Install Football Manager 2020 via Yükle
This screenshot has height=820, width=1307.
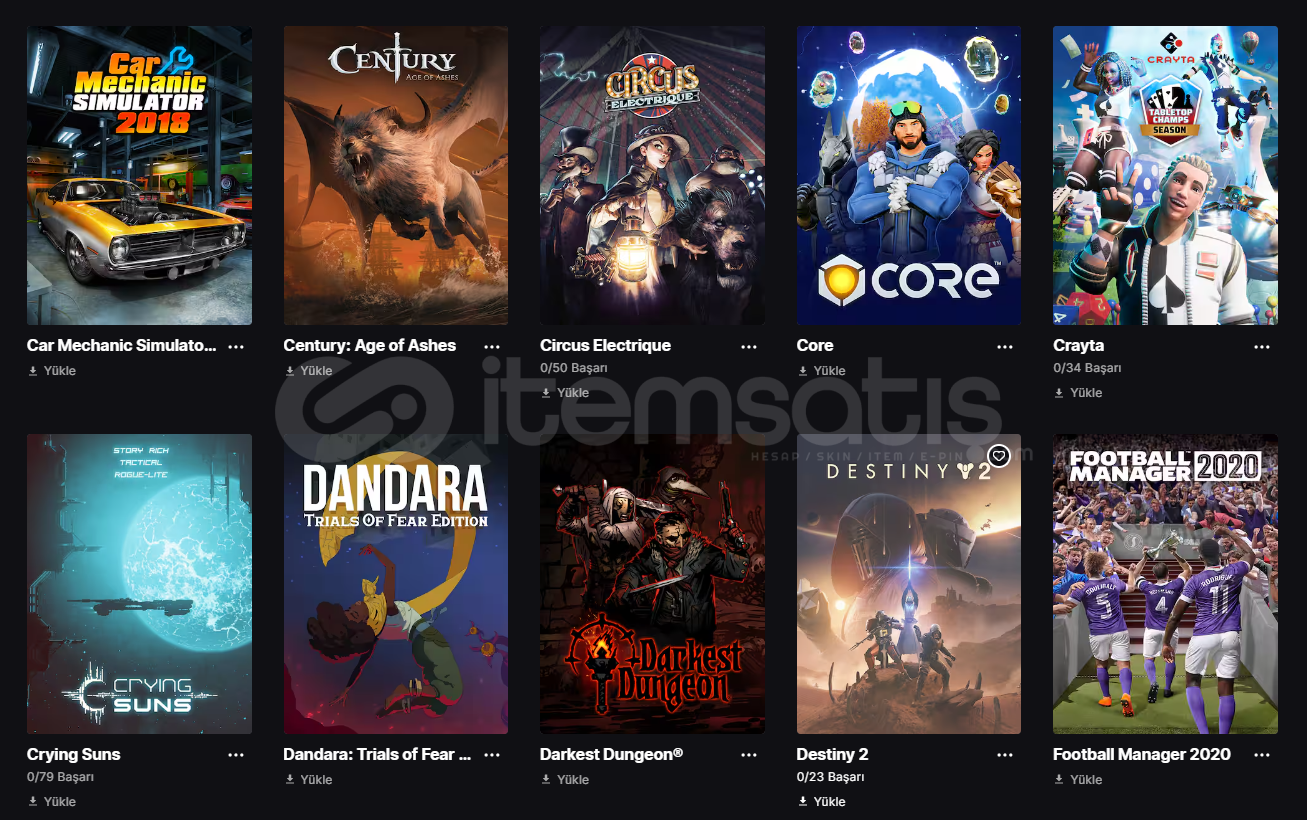click(x=1078, y=780)
